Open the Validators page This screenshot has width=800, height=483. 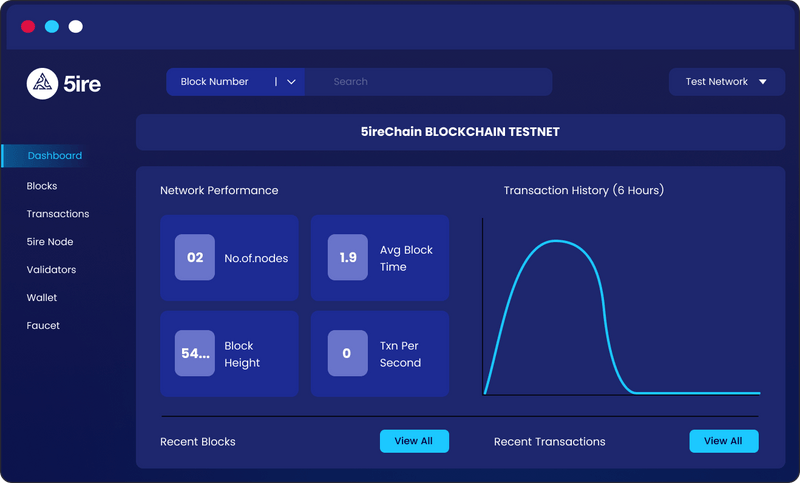coord(51,270)
